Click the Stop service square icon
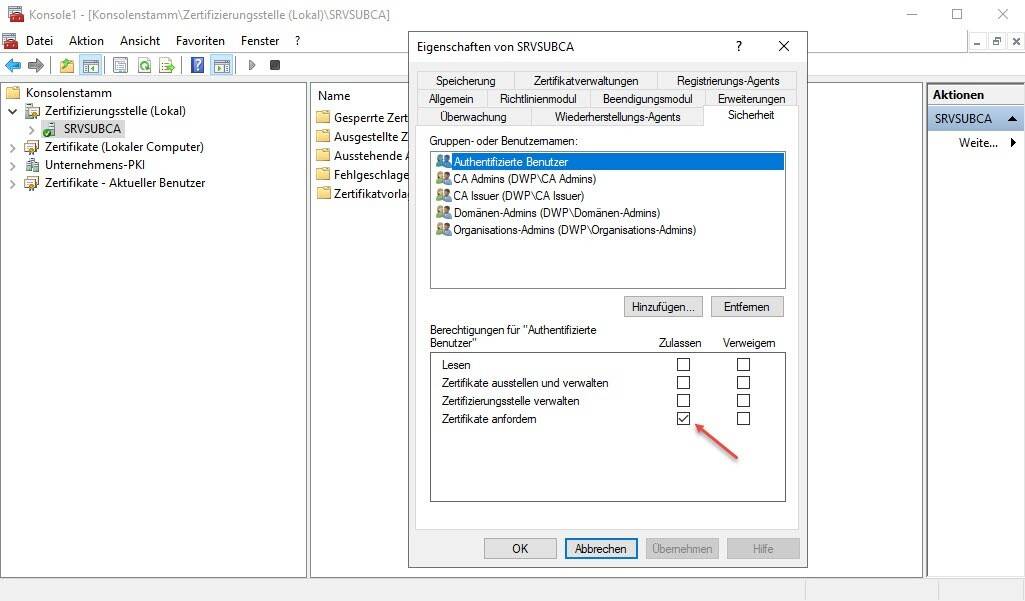1025x601 pixels. click(275, 65)
